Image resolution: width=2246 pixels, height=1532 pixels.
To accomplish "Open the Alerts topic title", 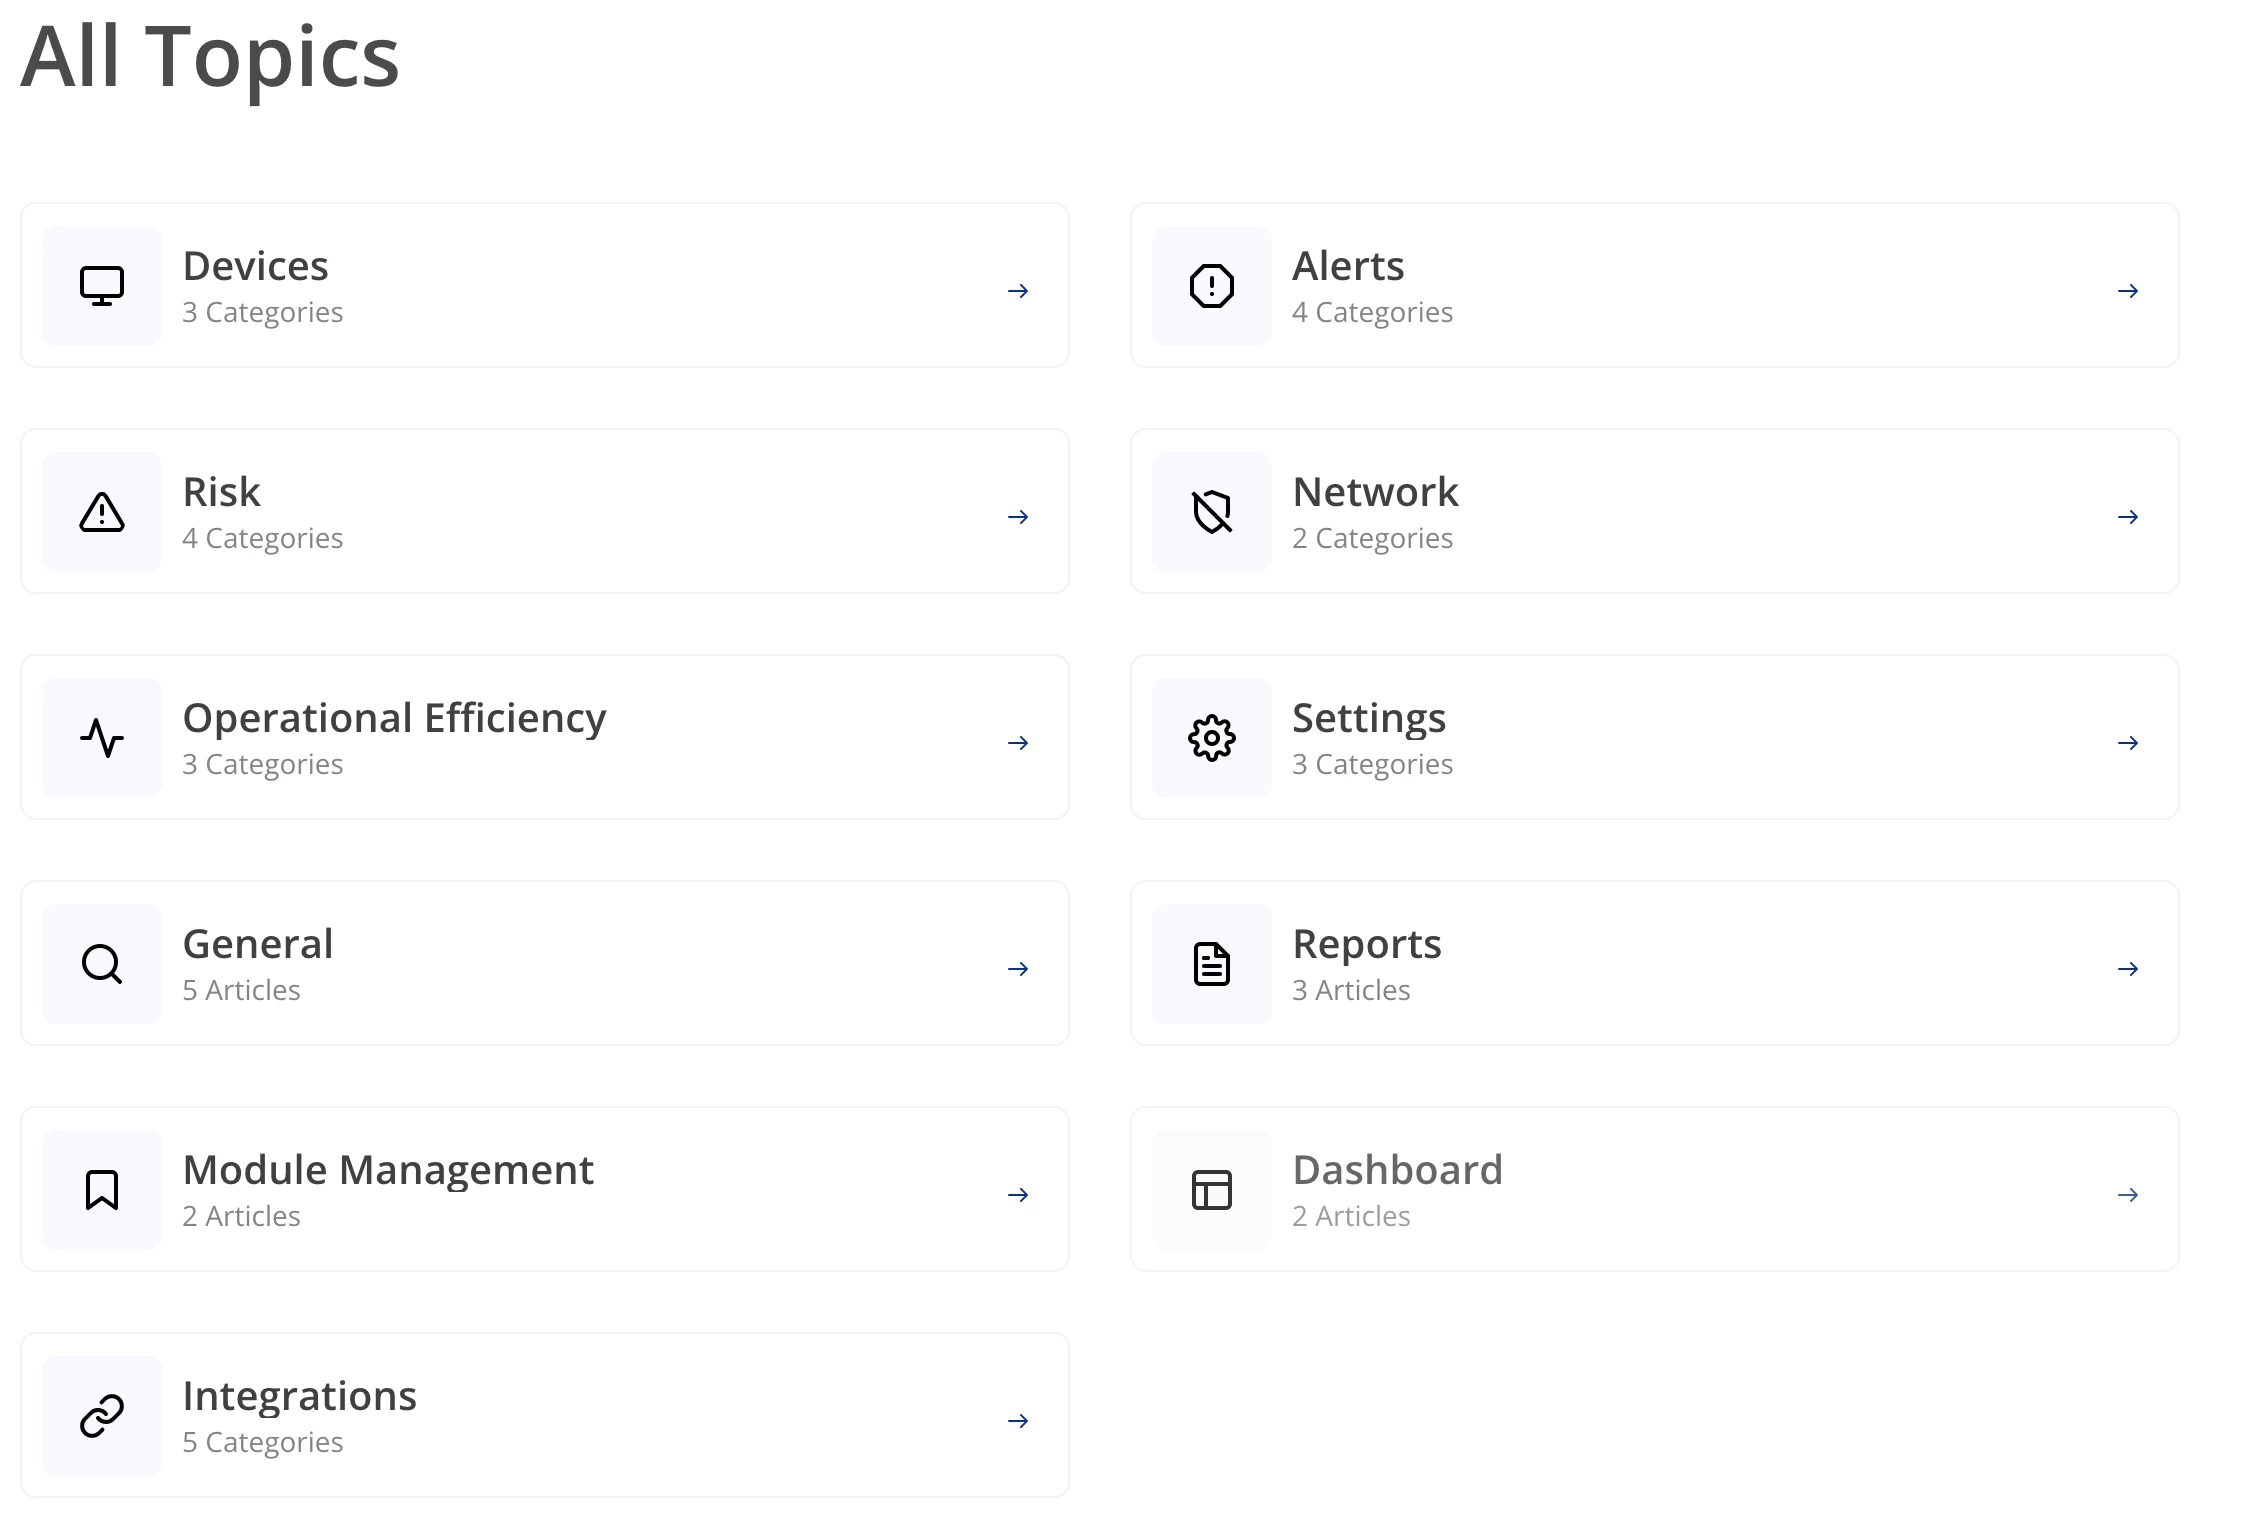I will 1348,266.
